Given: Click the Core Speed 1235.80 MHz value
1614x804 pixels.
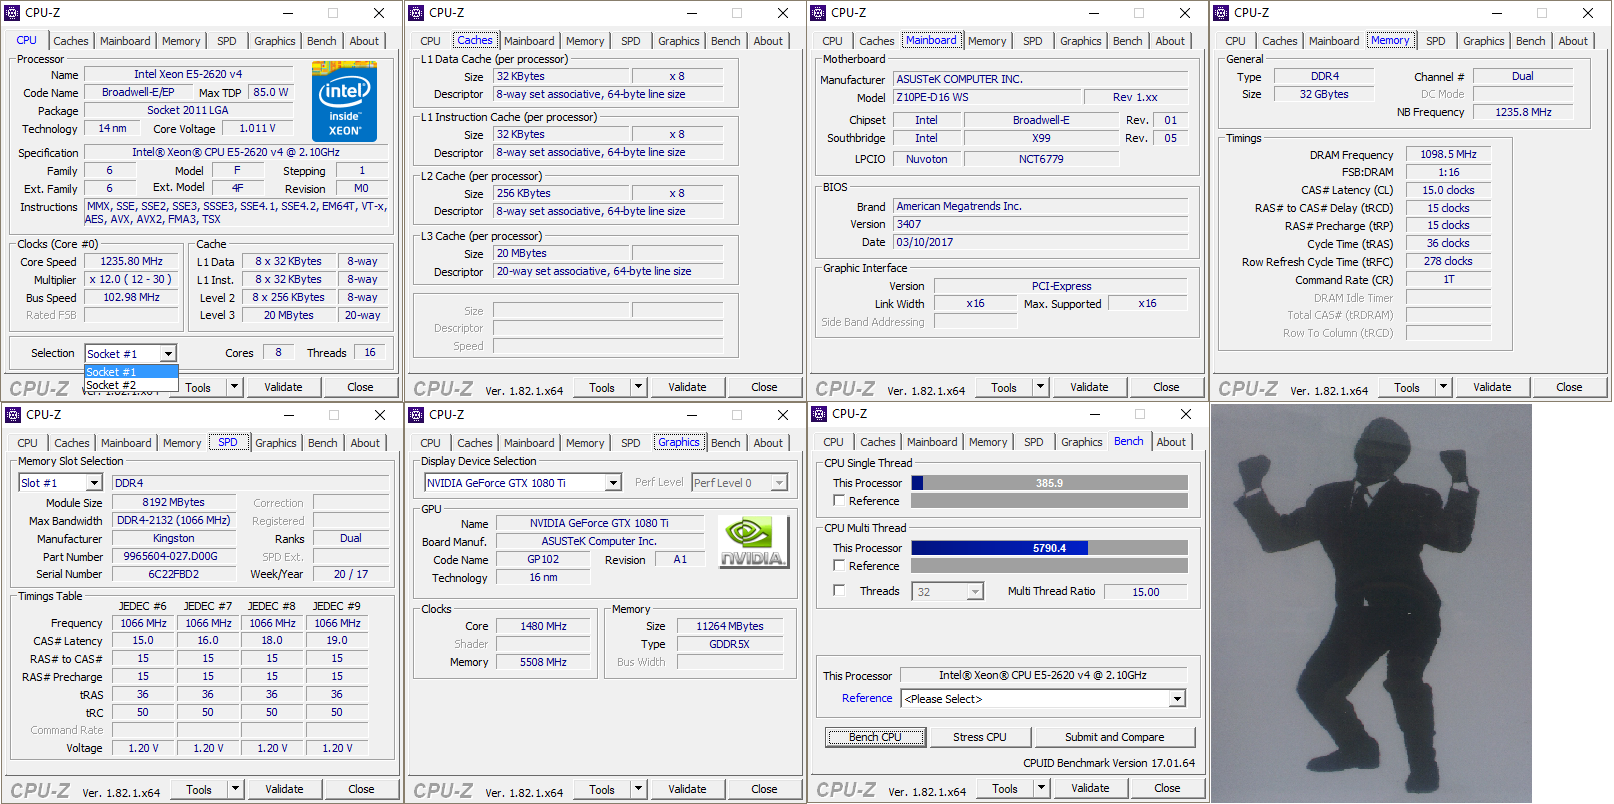Looking at the screenshot, I should pyautogui.click(x=132, y=262).
